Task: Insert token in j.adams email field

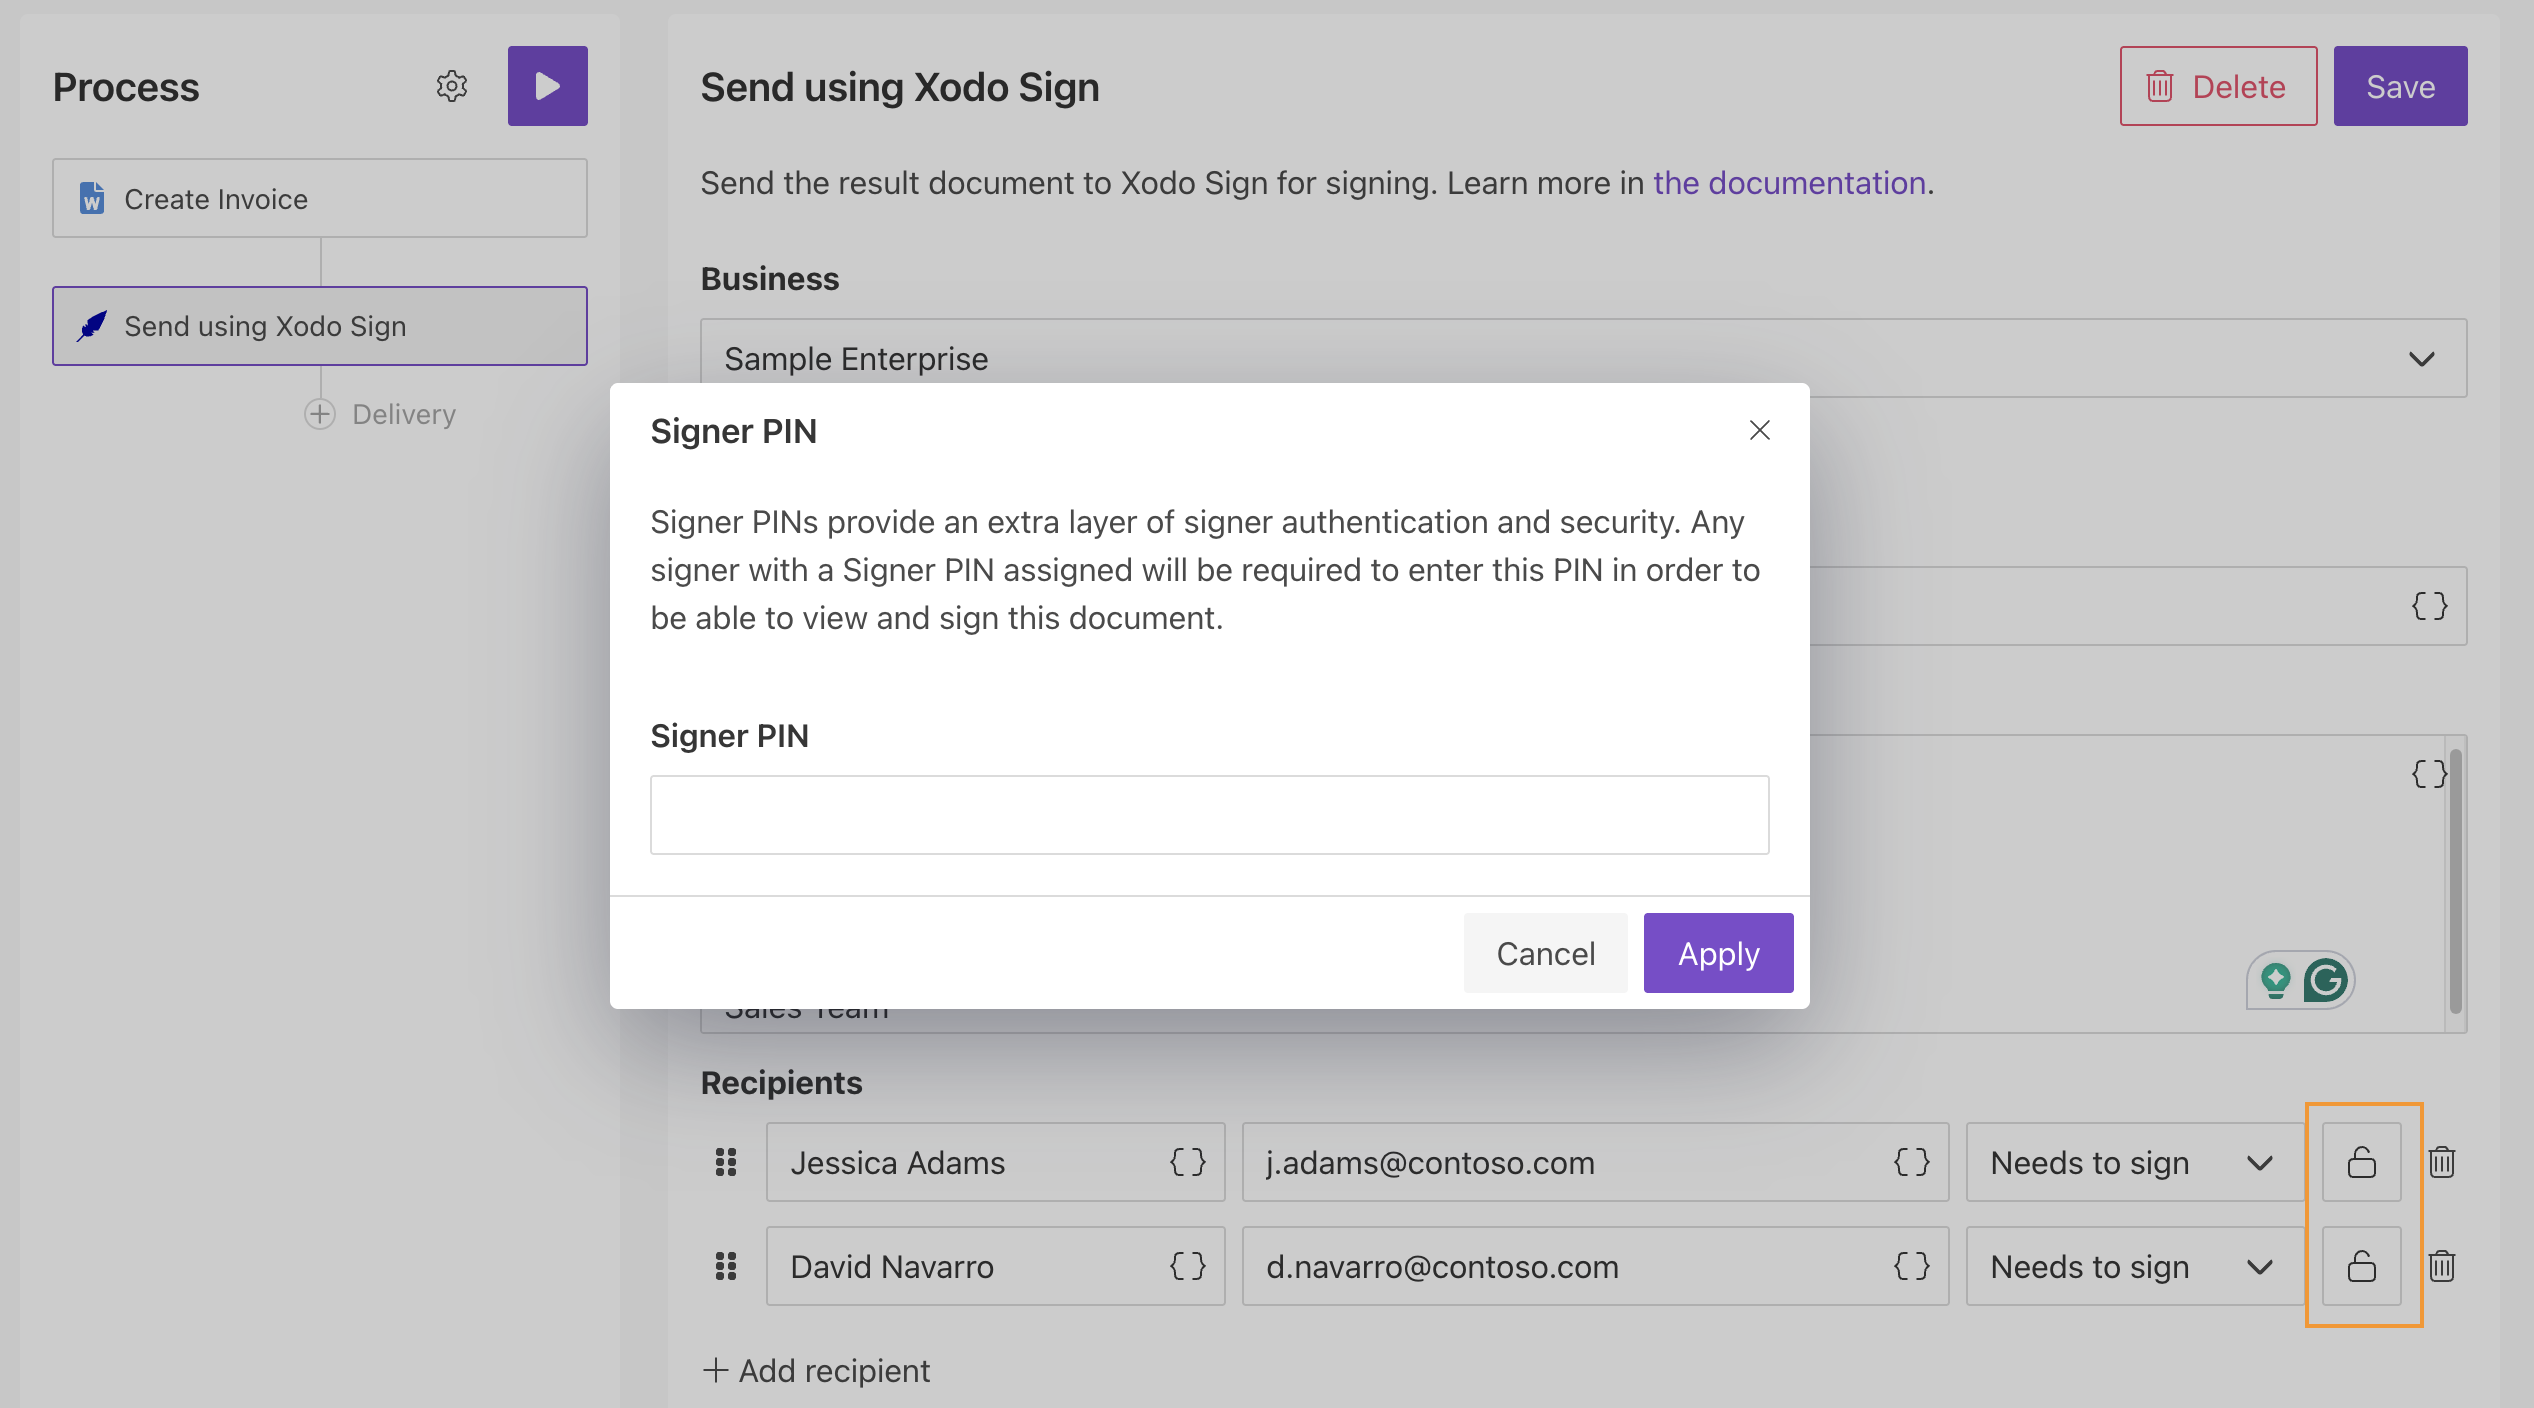Action: 1912,1162
